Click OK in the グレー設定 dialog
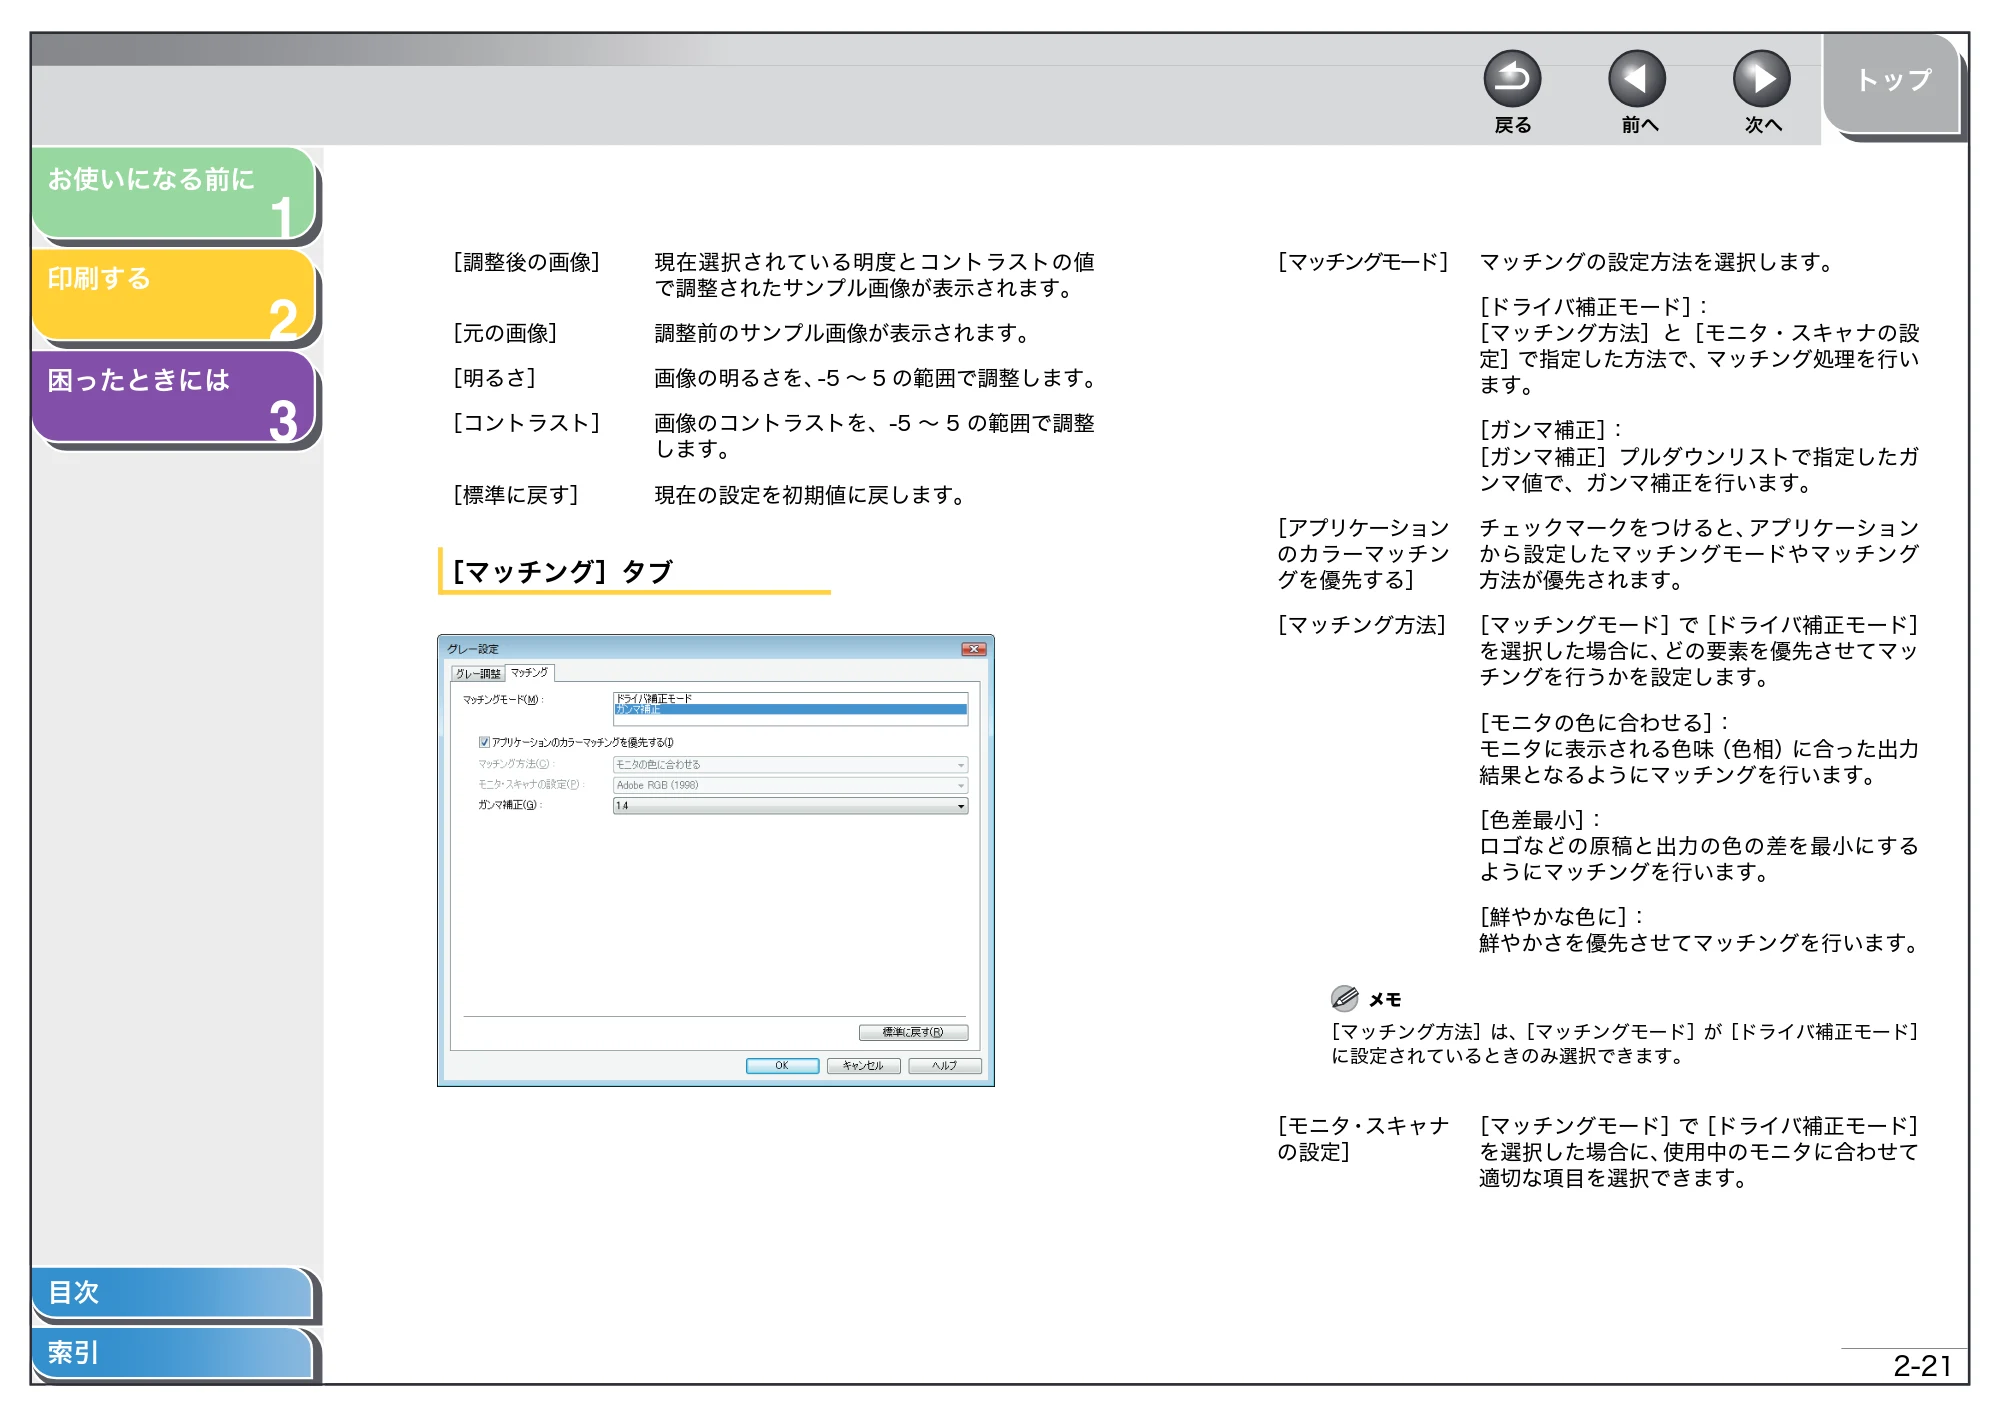The image size is (2000, 1414). coord(782,1066)
